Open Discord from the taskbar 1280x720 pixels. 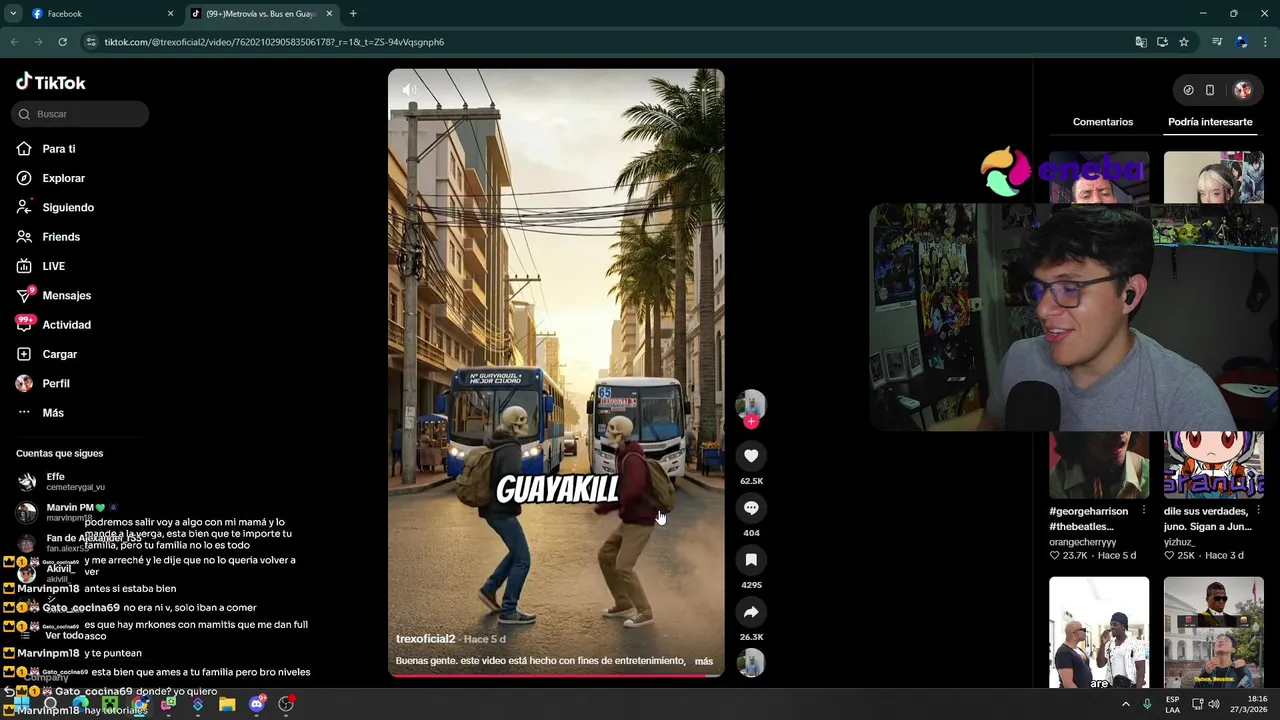coord(257,704)
